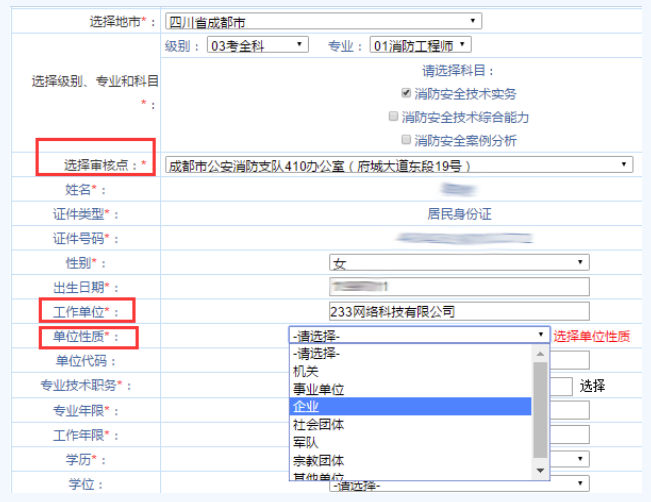The height and width of the screenshot is (502, 651).
Task: Pick 社会团体 from the dropdown options
Action: point(318,425)
